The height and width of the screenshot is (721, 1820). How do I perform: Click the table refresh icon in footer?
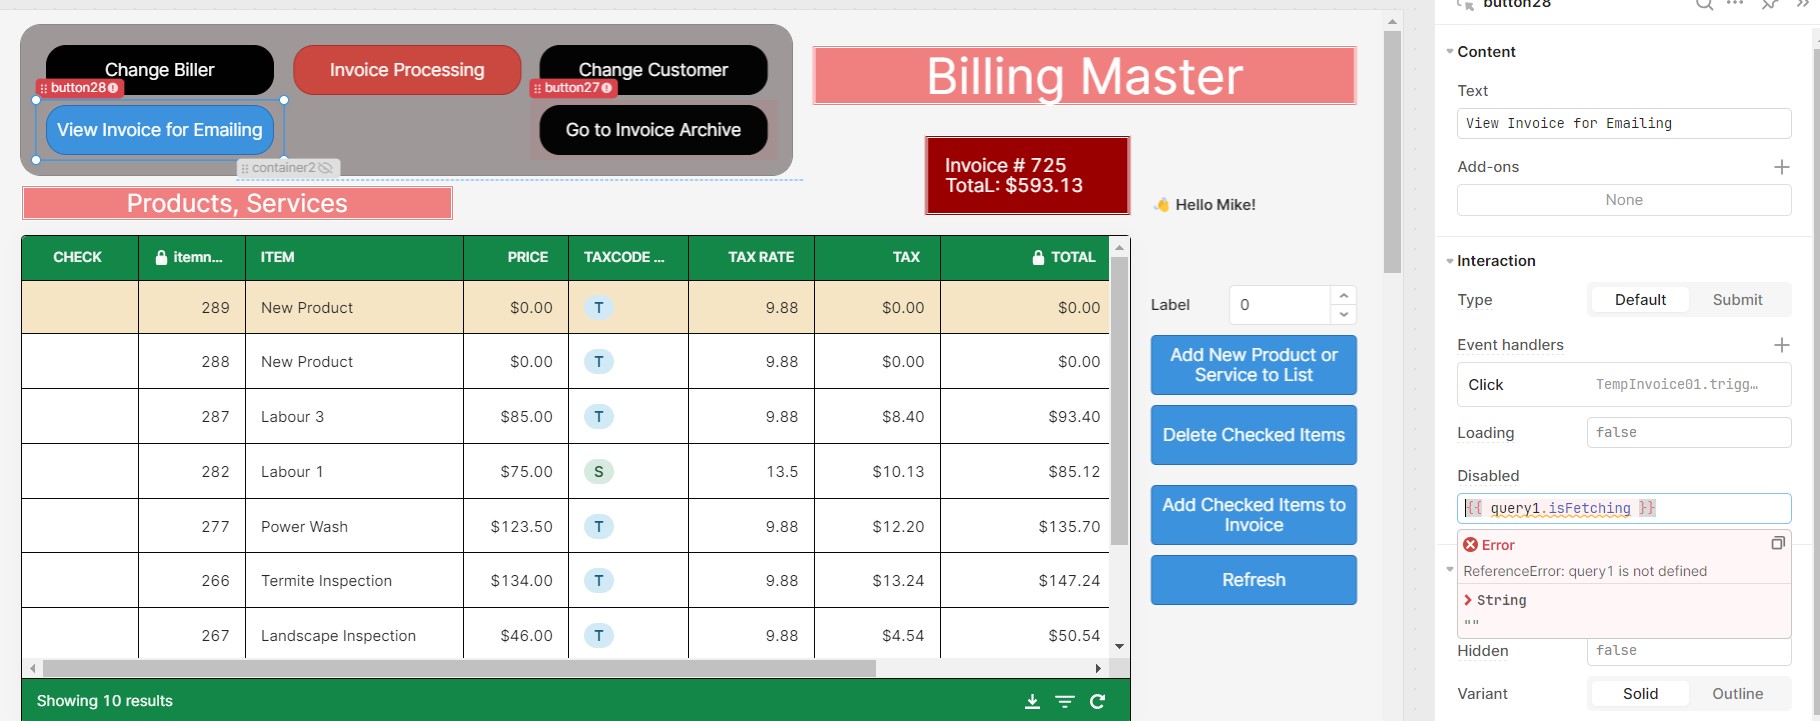click(1097, 702)
